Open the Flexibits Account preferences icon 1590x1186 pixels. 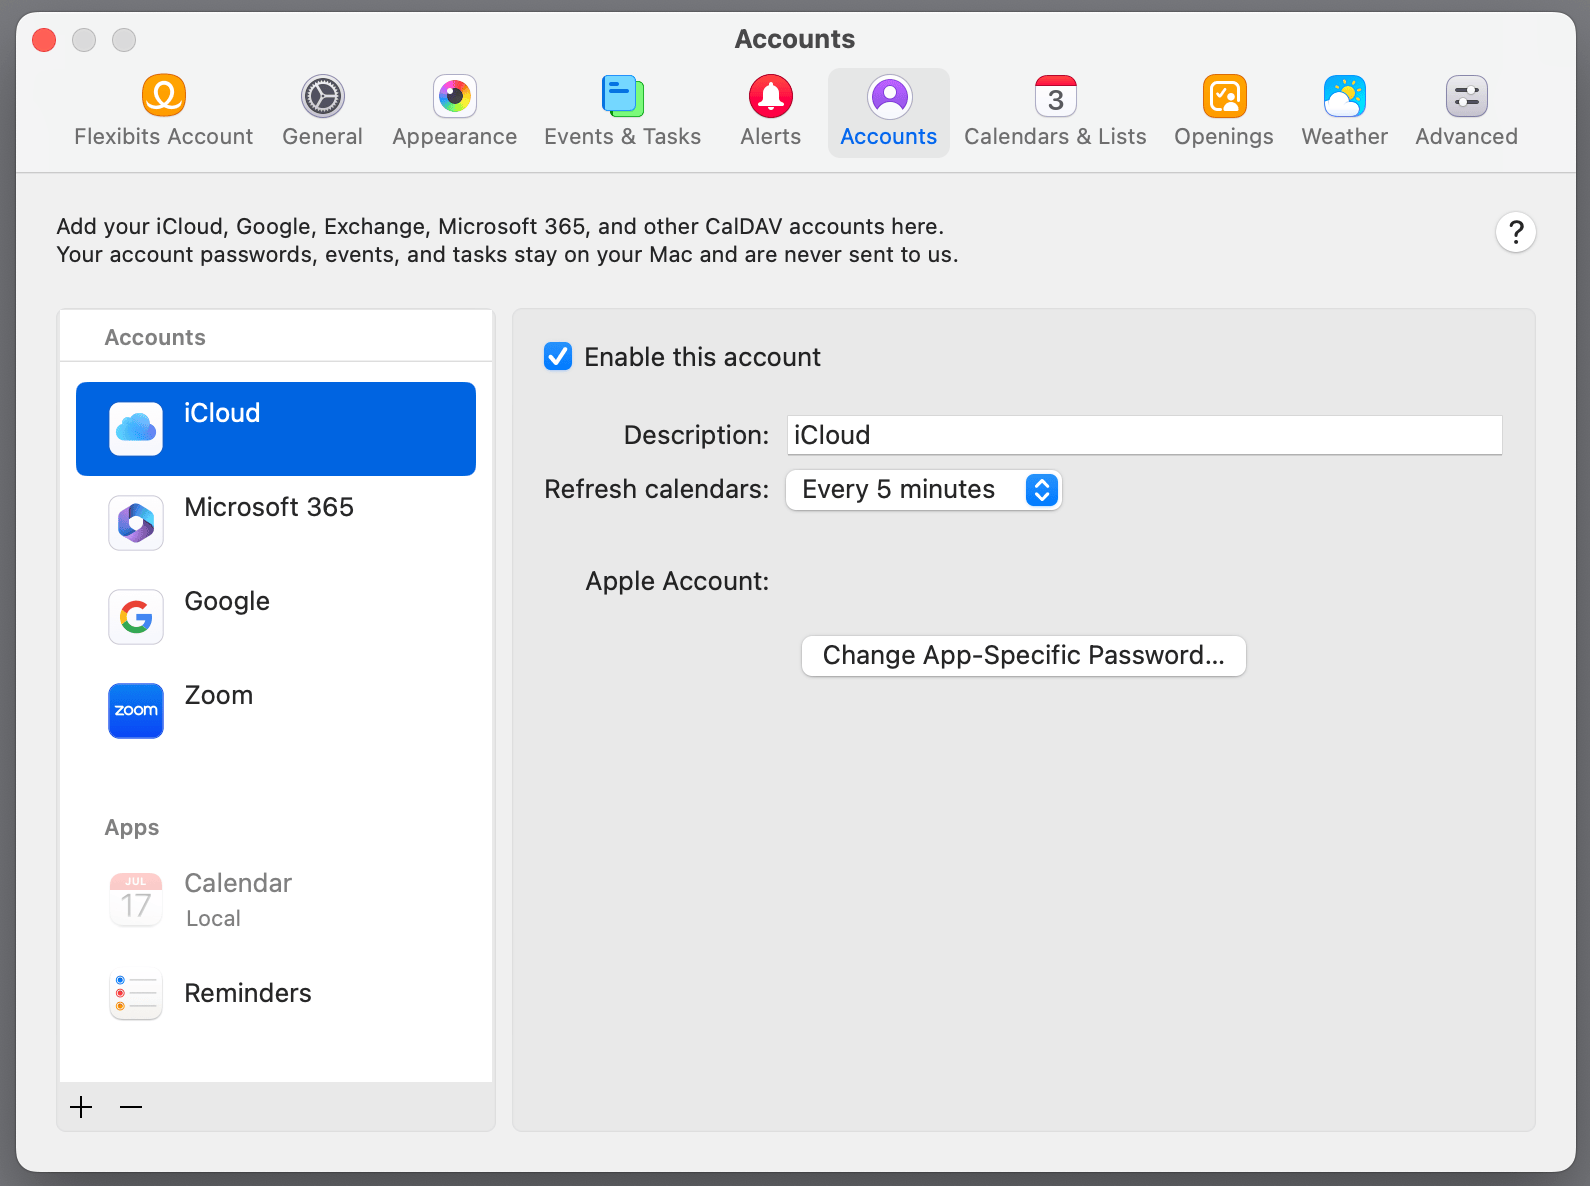pos(164,96)
